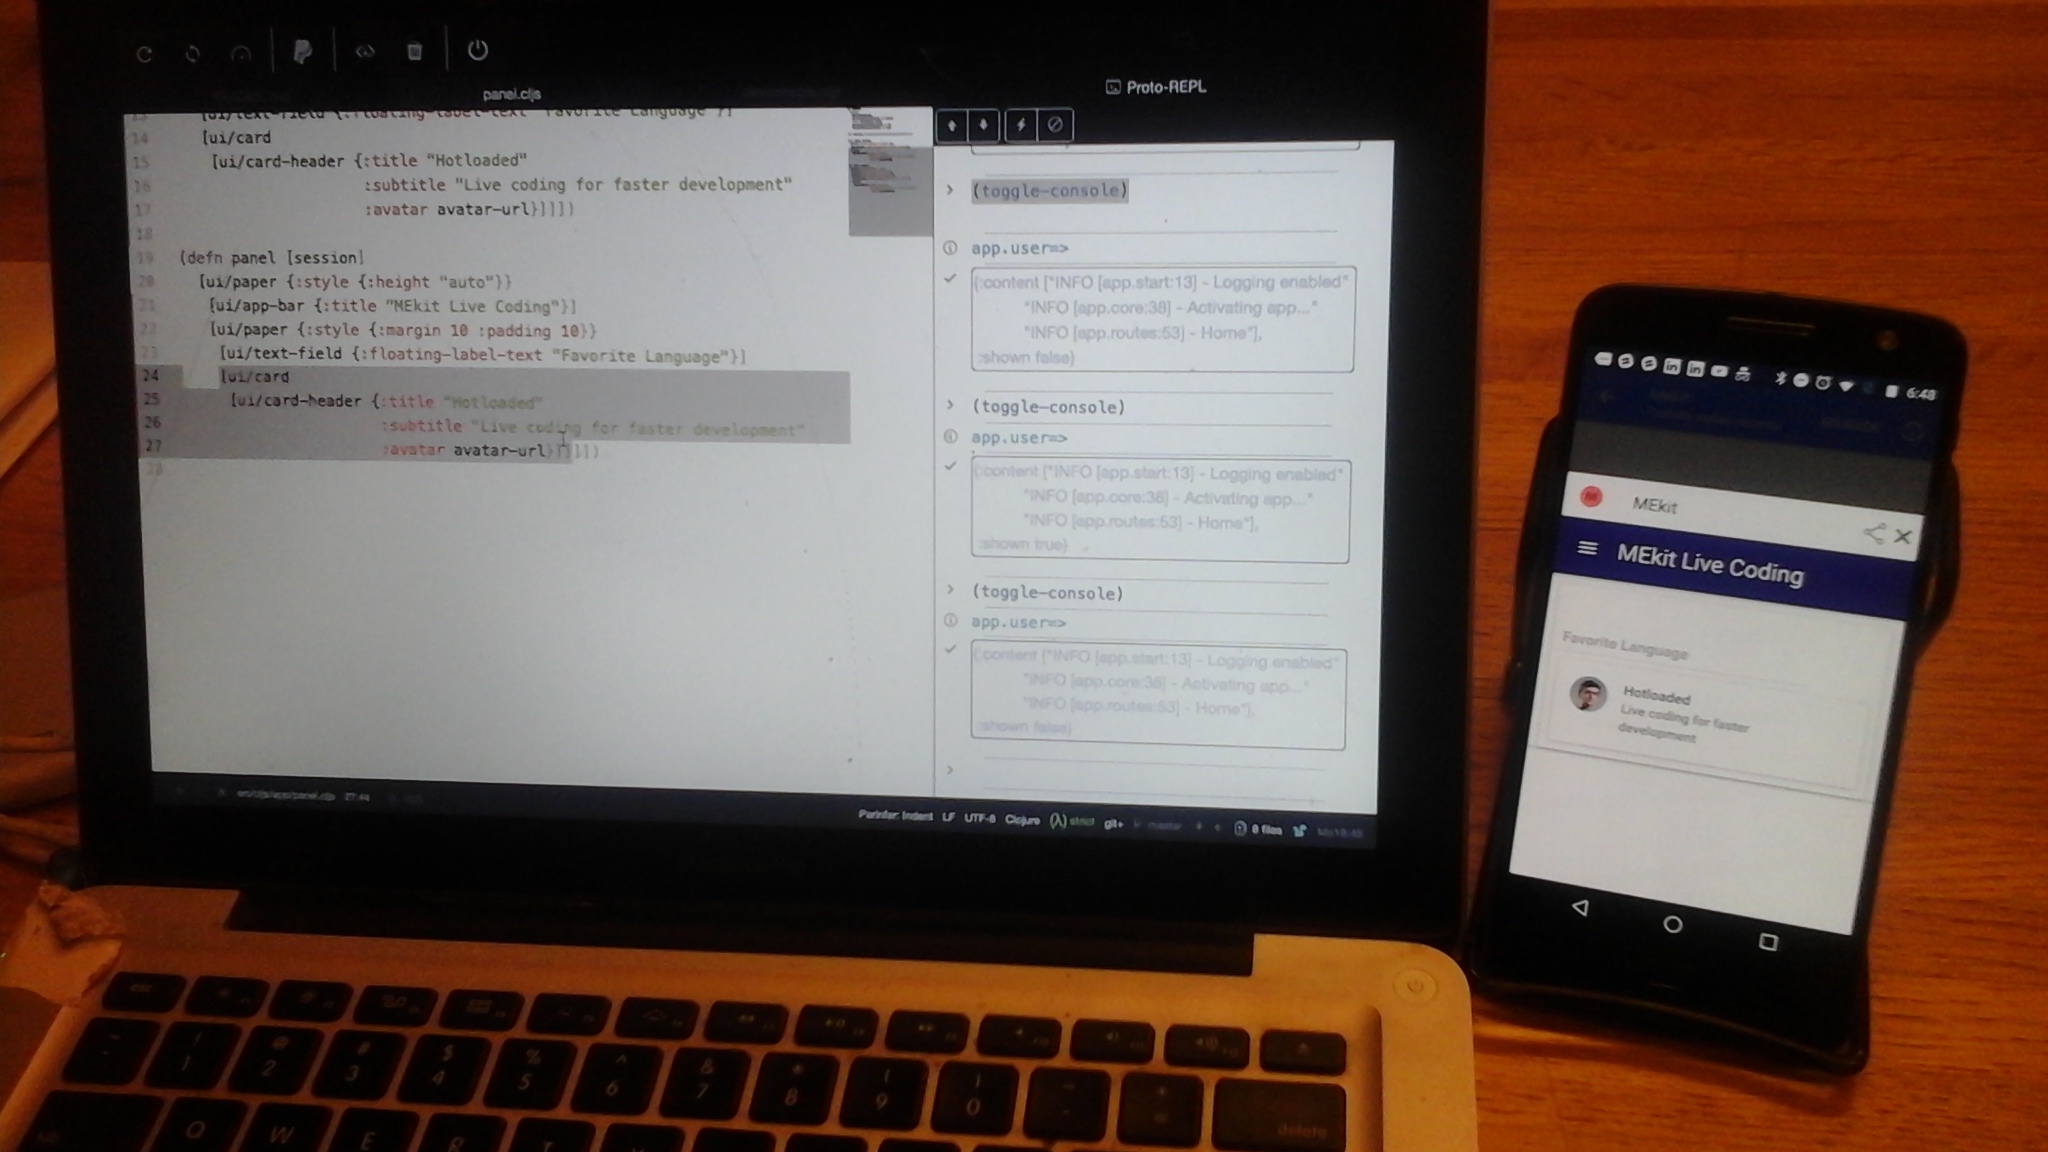Tap the Android back button on the phone
The width and height of the screenshot is (2048, 1152).
pos(1580,908)
